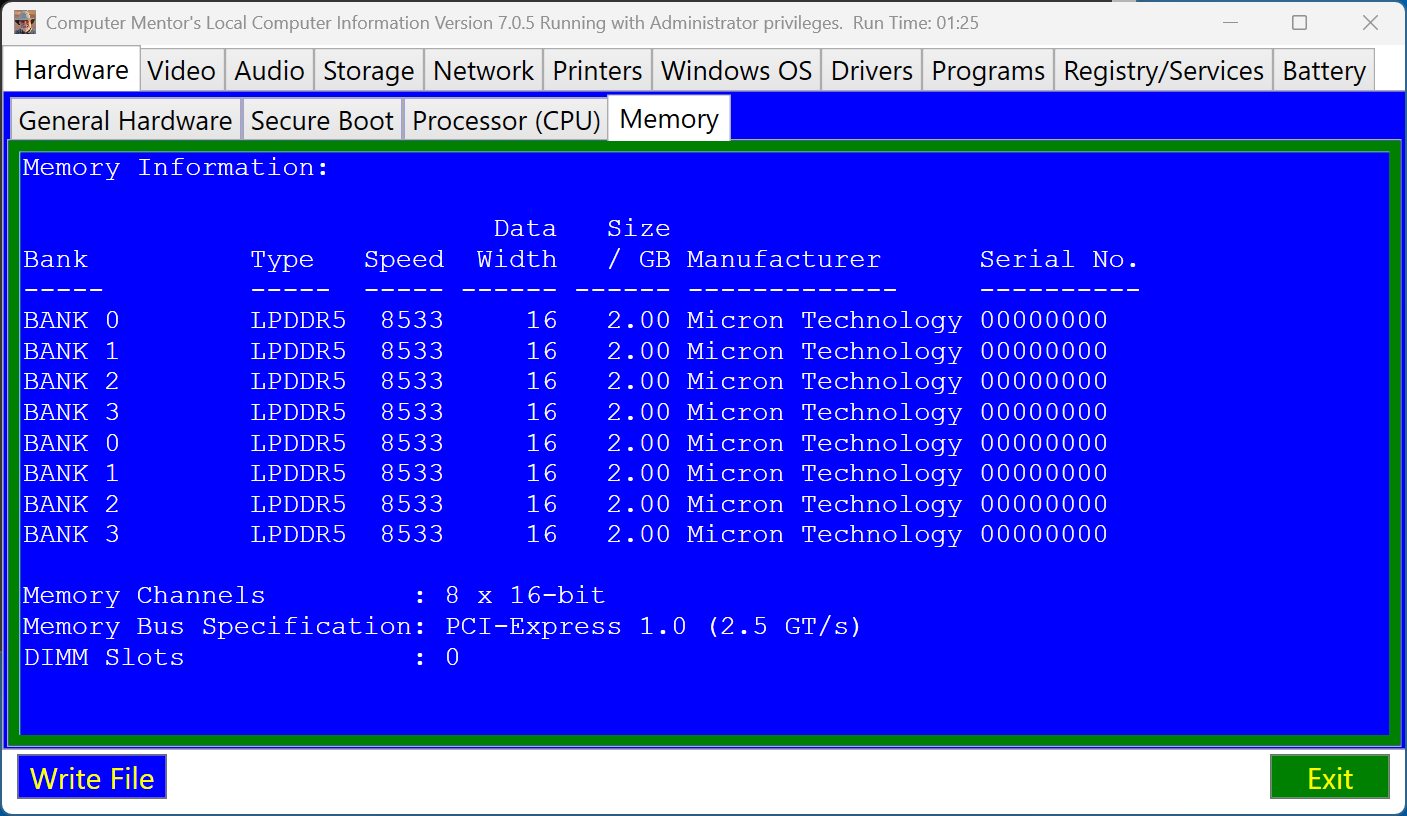
Task: Click the Serial No. column header
Action: click(x=1059, y=260)
